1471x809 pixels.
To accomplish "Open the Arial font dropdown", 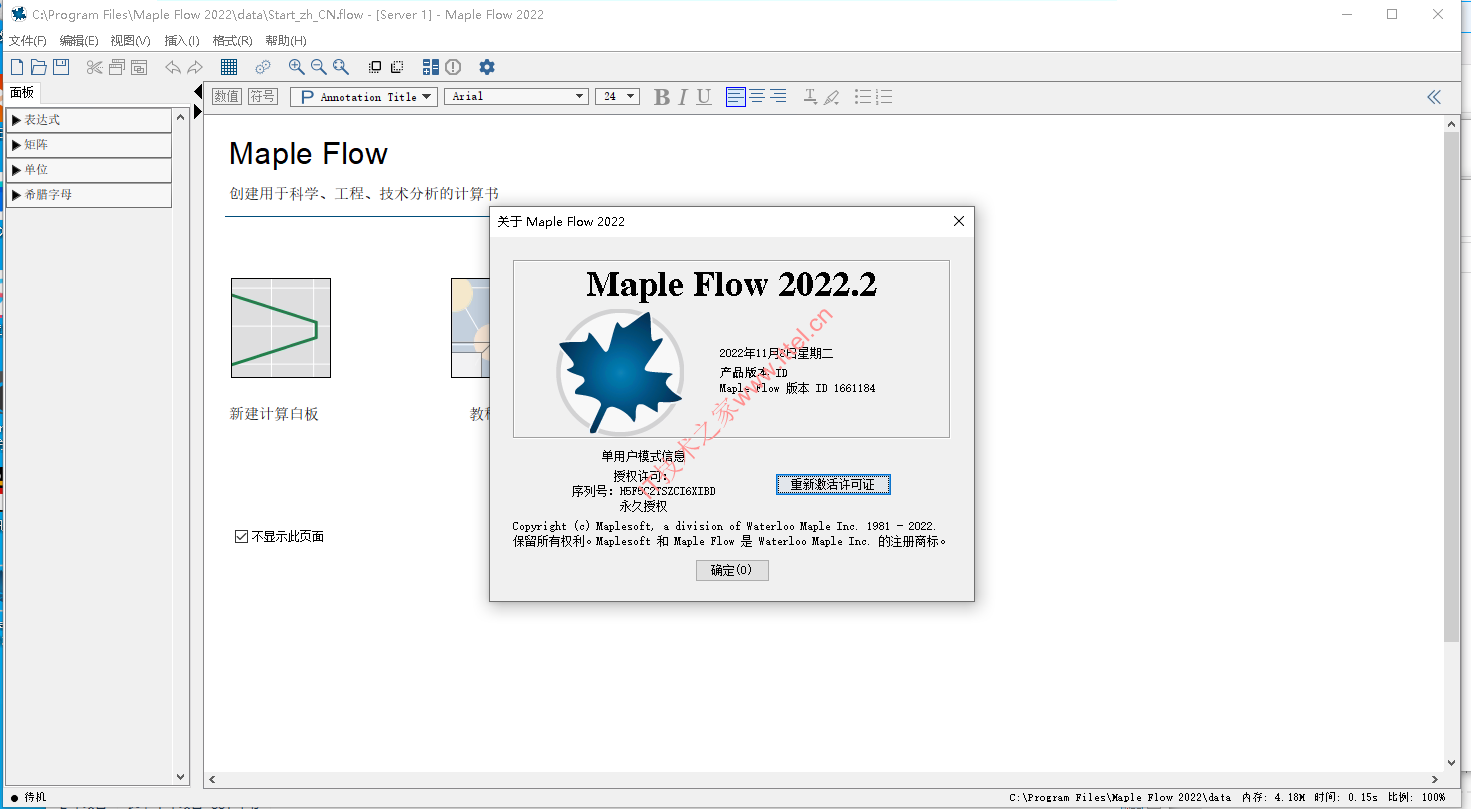I will [x=517, y=97].
